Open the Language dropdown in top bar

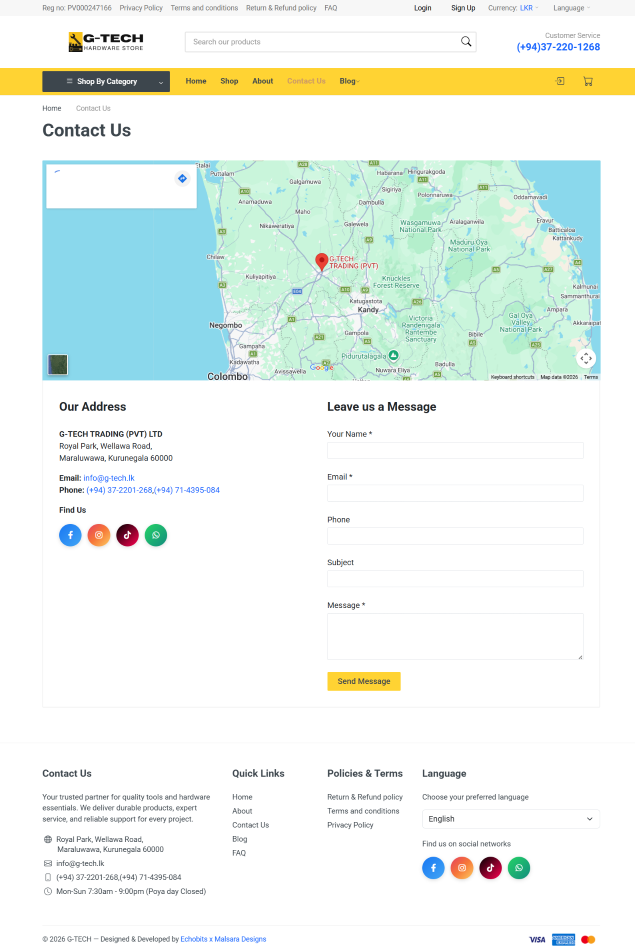pos(571,8)
